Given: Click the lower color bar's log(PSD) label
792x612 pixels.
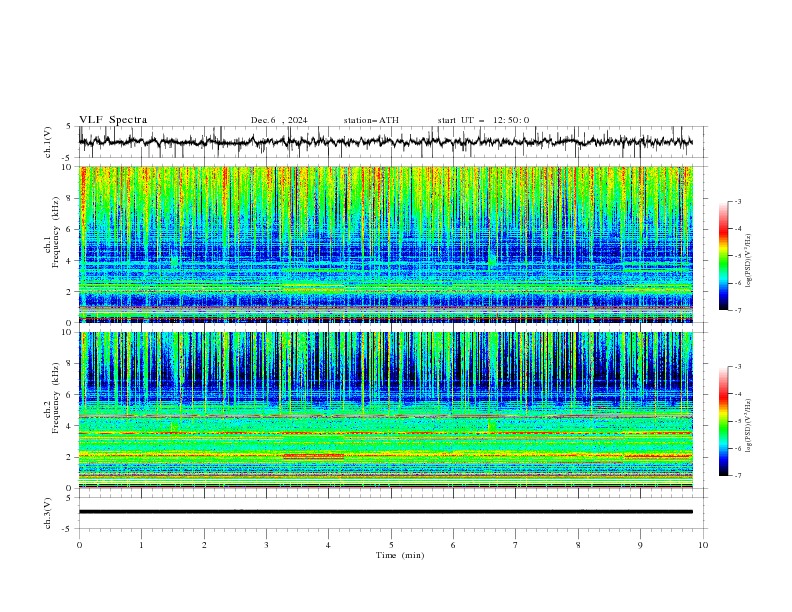Looking at the screenshot, I should pos(749,426).
